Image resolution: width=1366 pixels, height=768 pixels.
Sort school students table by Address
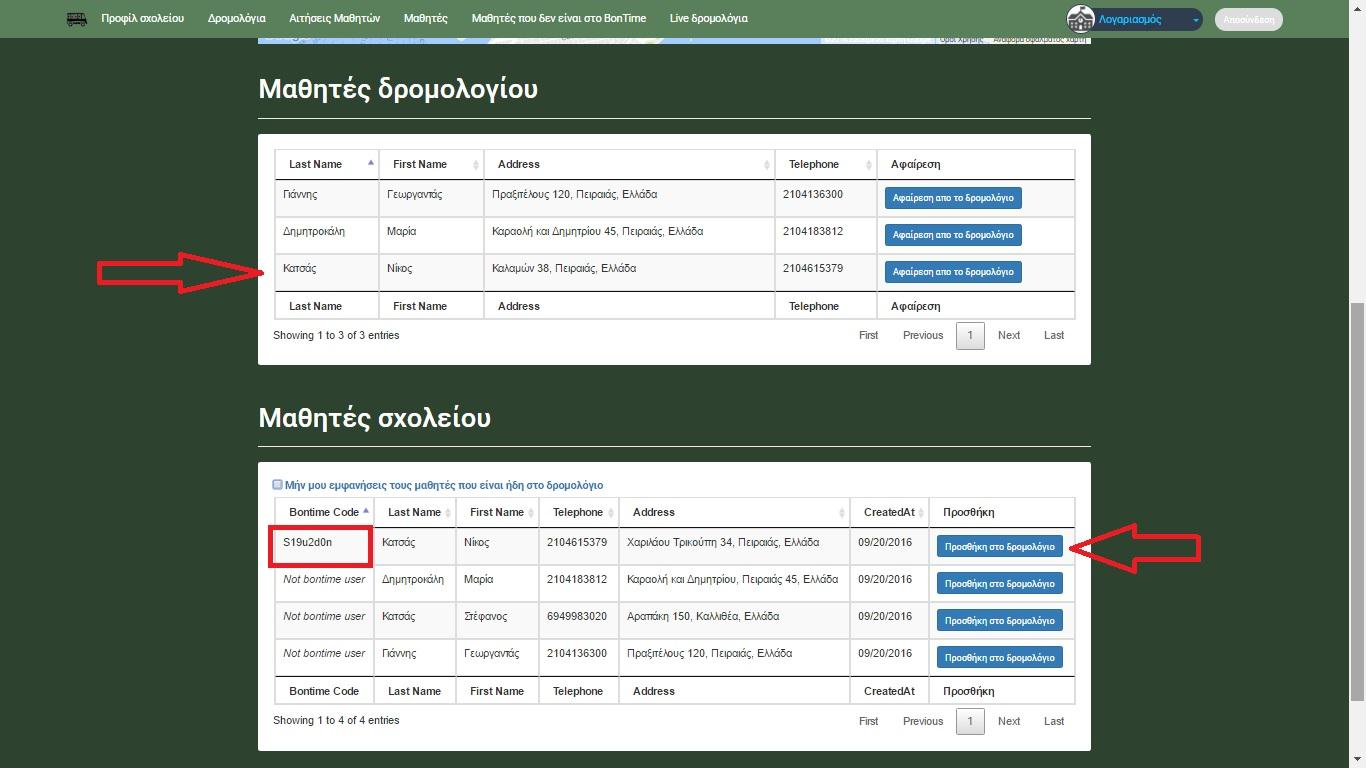click(734, 512)
